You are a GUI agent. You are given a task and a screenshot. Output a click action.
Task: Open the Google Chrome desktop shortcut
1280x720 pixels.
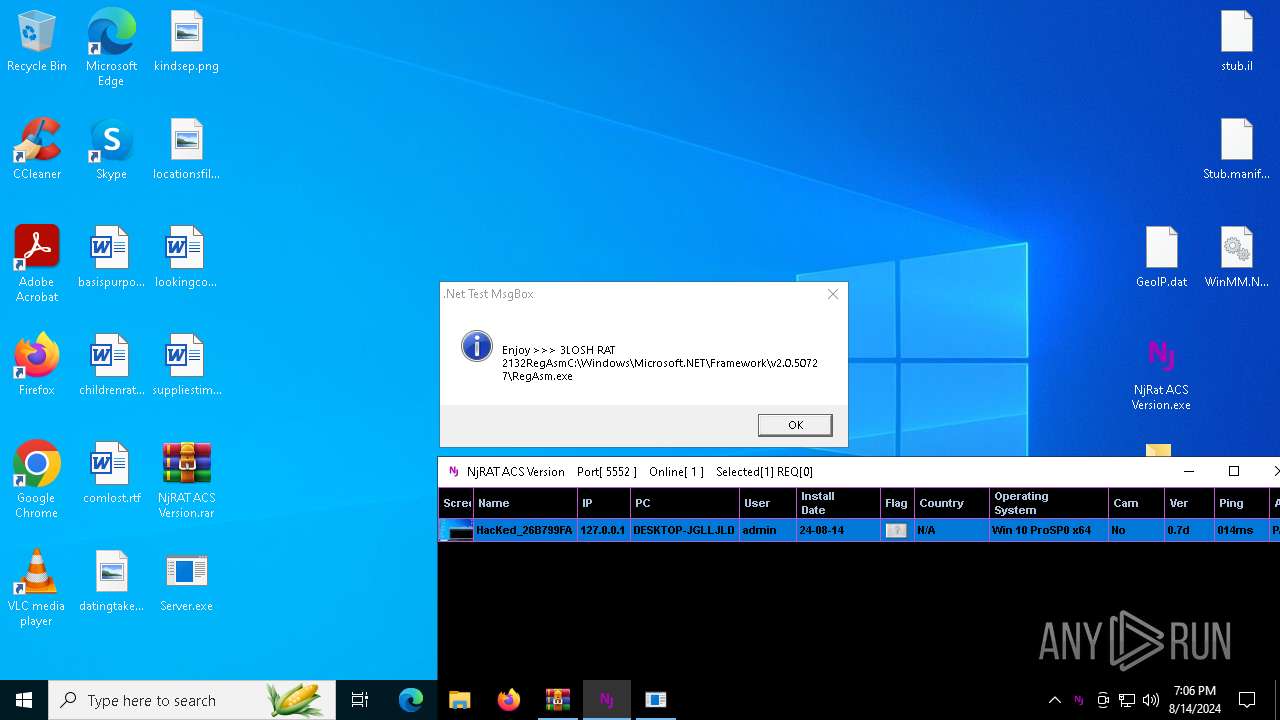click(37, 480)
